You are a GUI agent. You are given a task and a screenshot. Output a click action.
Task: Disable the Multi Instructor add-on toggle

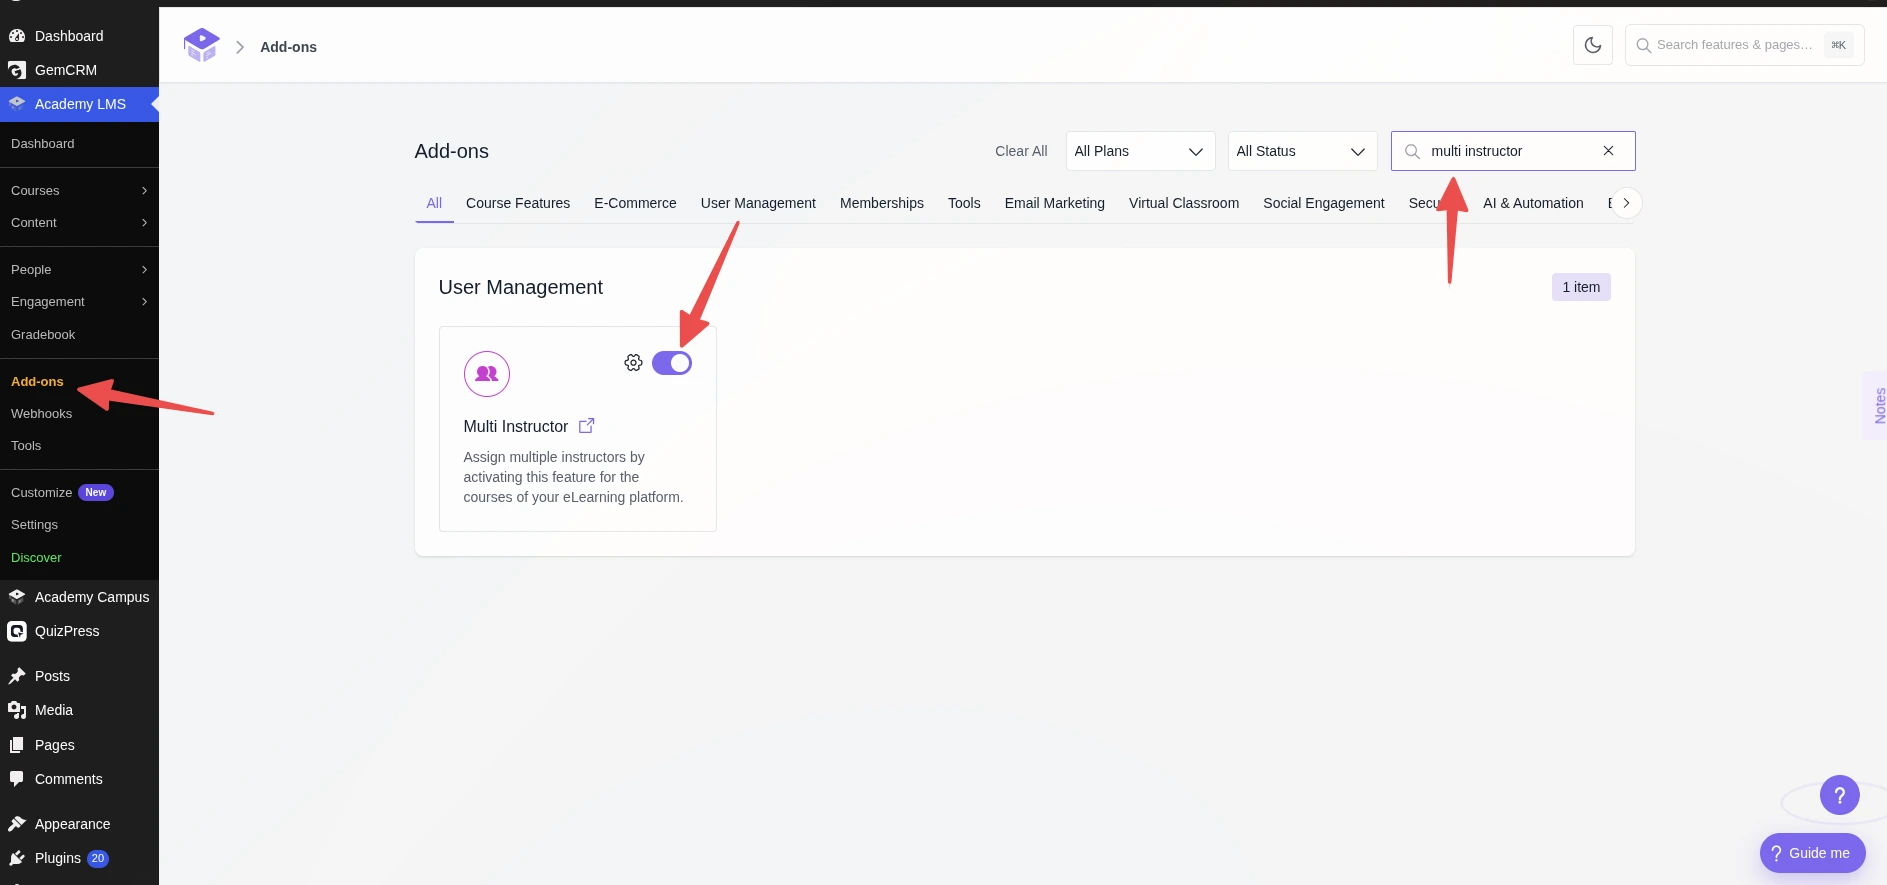[x=672, y=363]
